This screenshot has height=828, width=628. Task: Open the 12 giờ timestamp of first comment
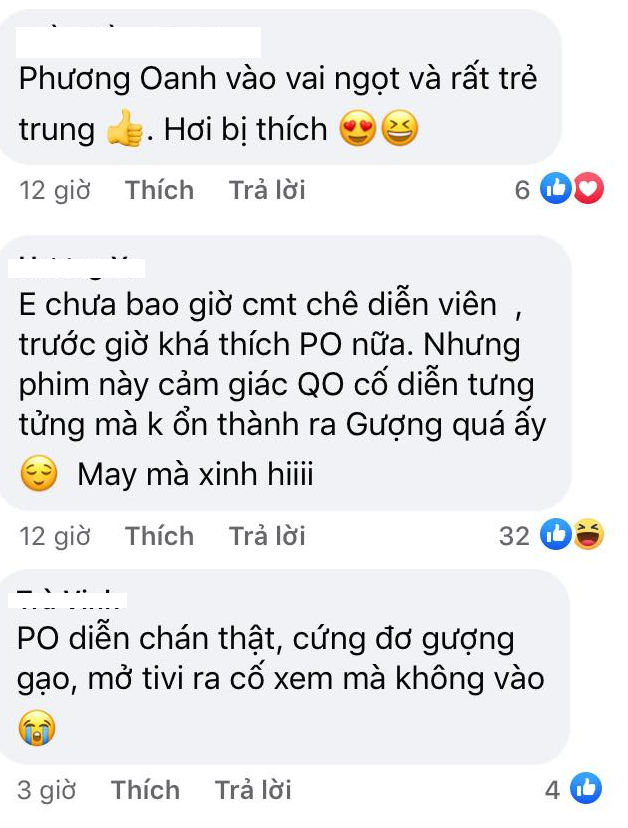55,190
